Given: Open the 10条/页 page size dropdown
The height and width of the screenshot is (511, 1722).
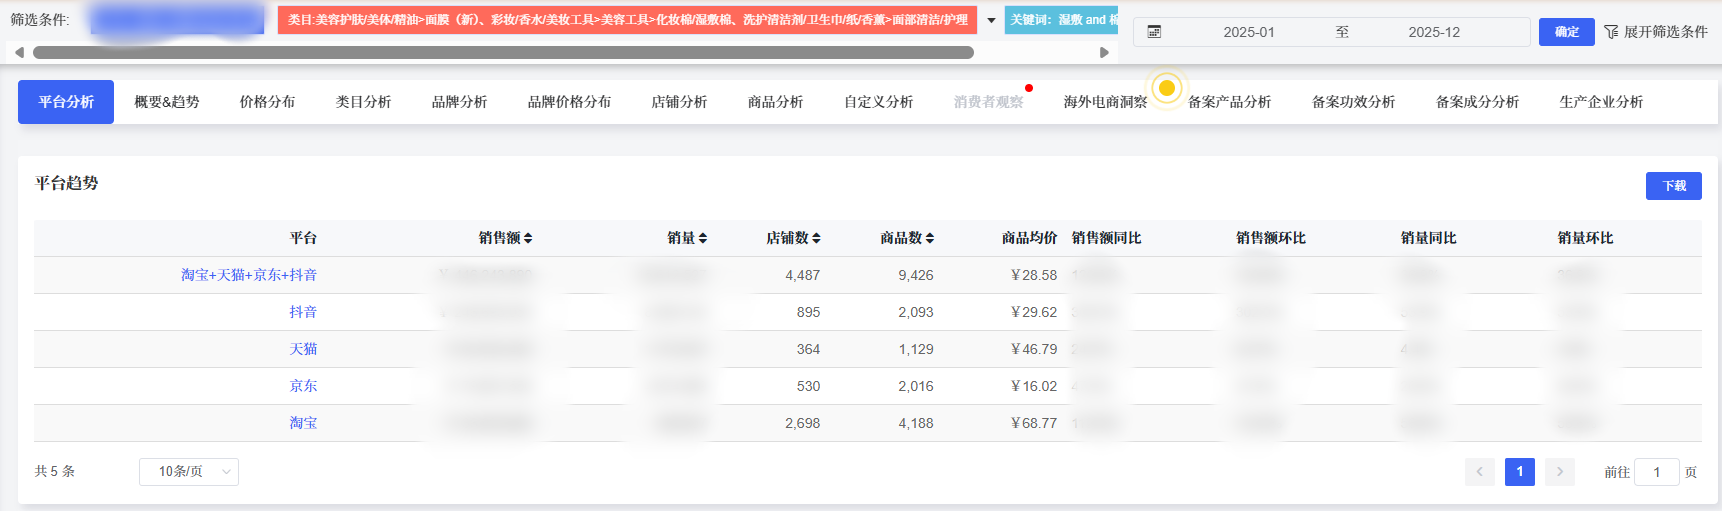Looking at the screenshot, I should click(189, 472).
